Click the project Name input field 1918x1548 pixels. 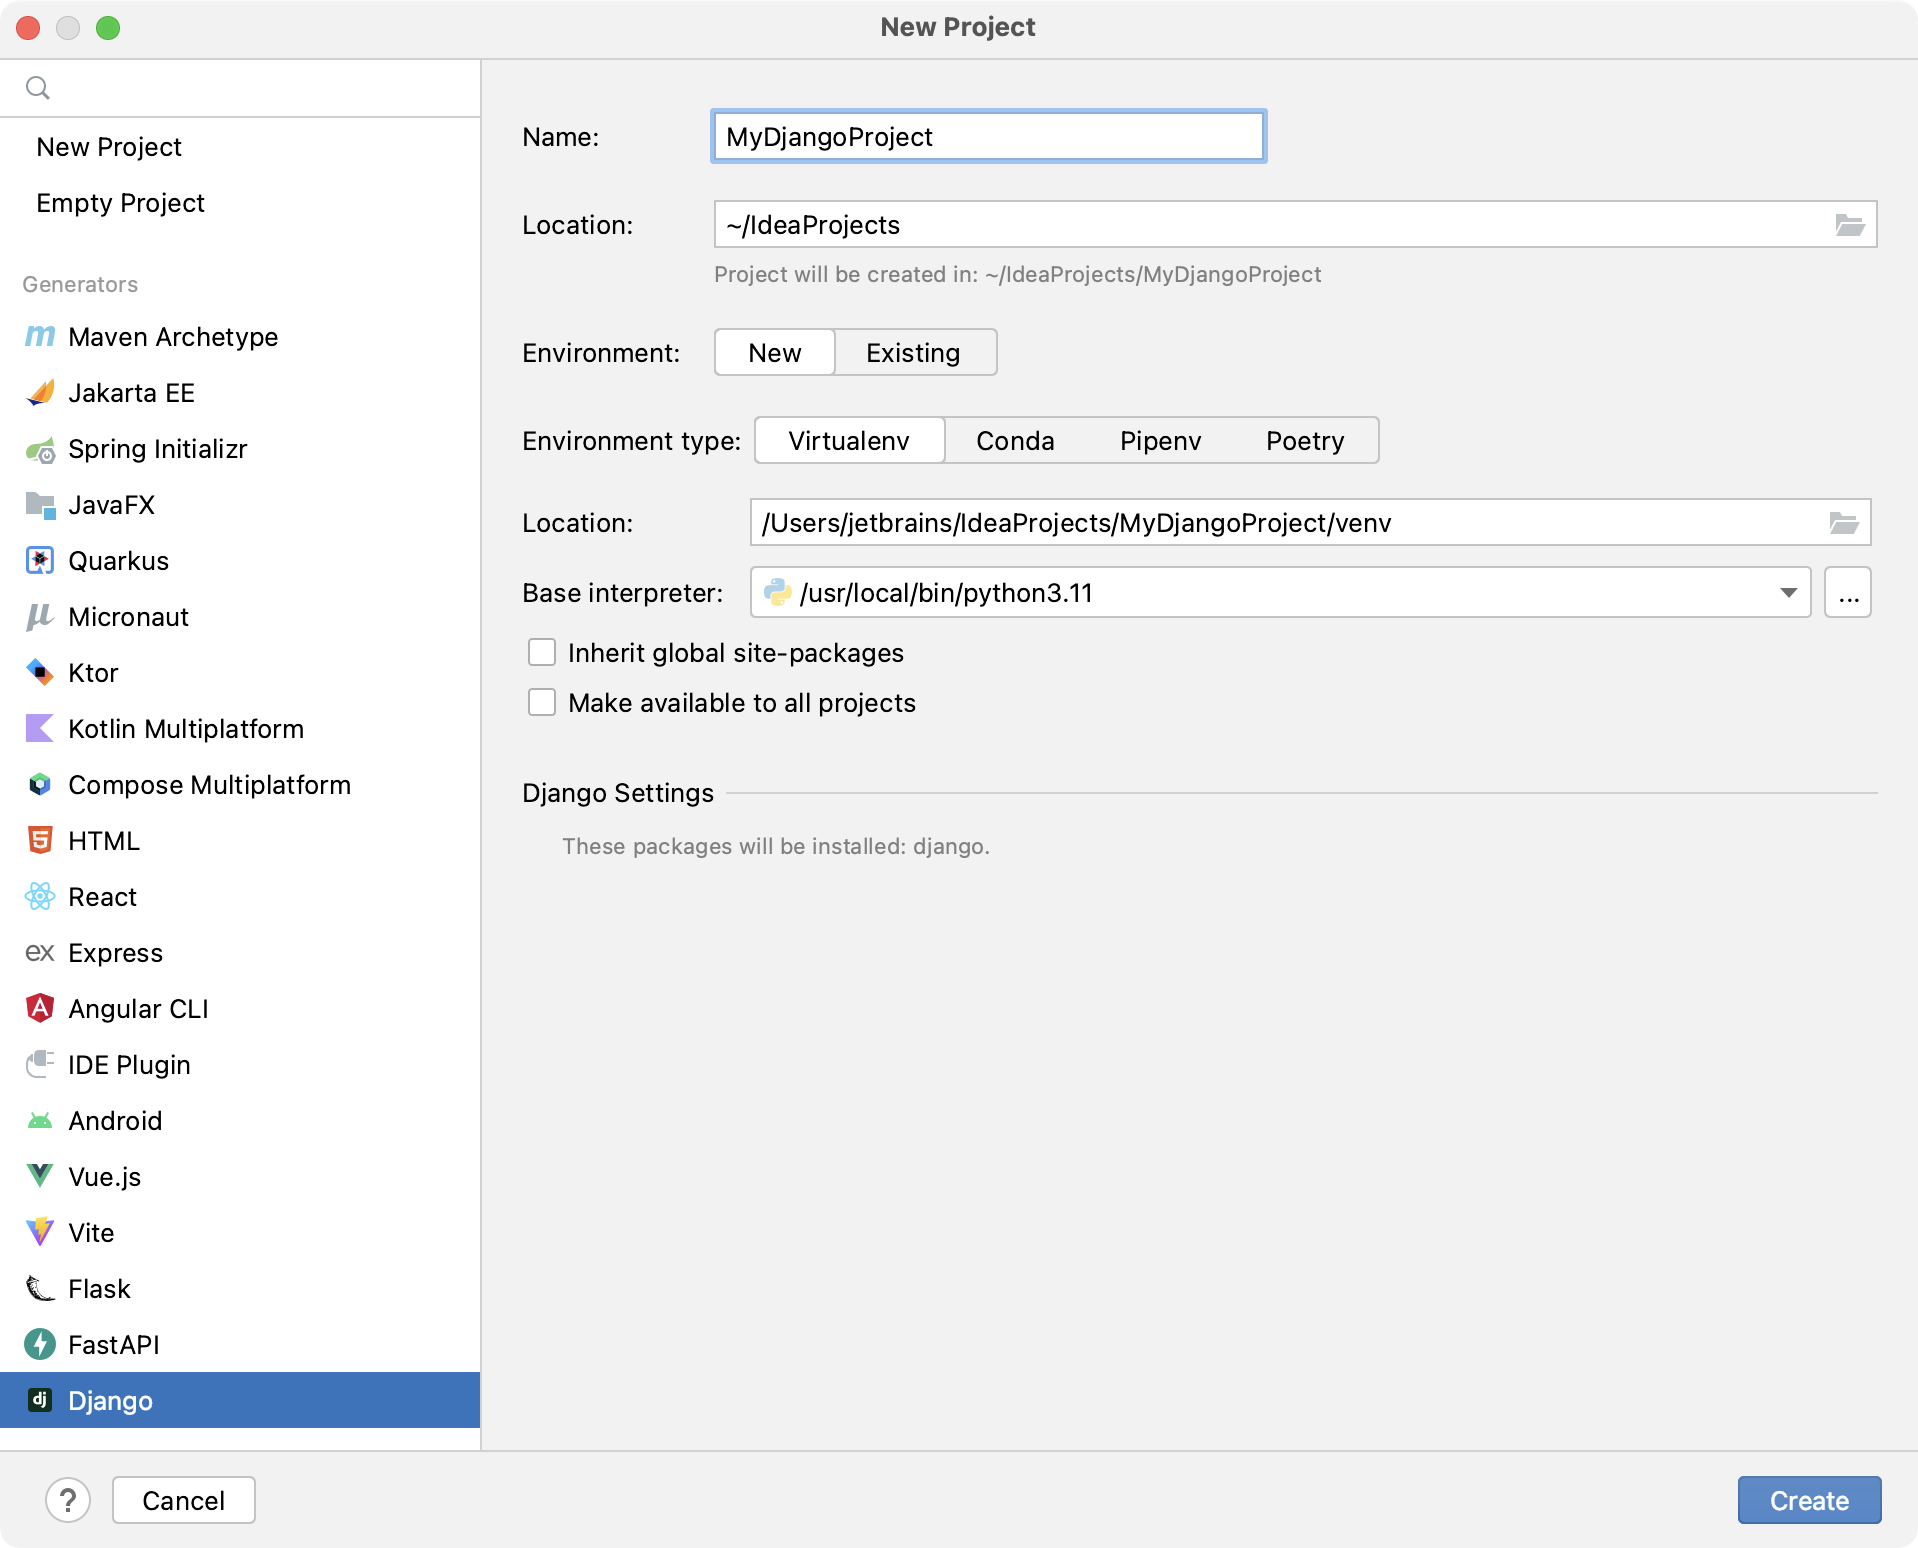point(988,136)
